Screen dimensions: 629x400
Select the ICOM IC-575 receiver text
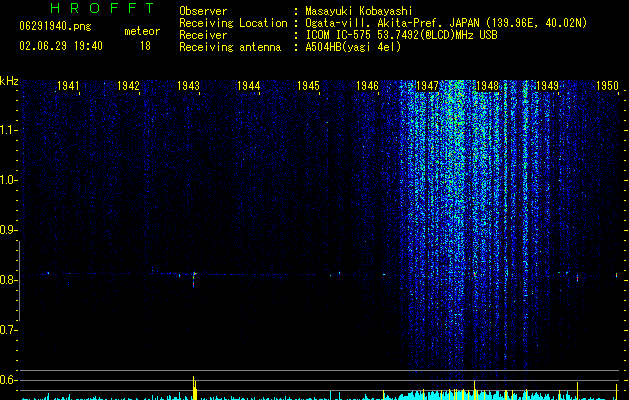[401, 35]
